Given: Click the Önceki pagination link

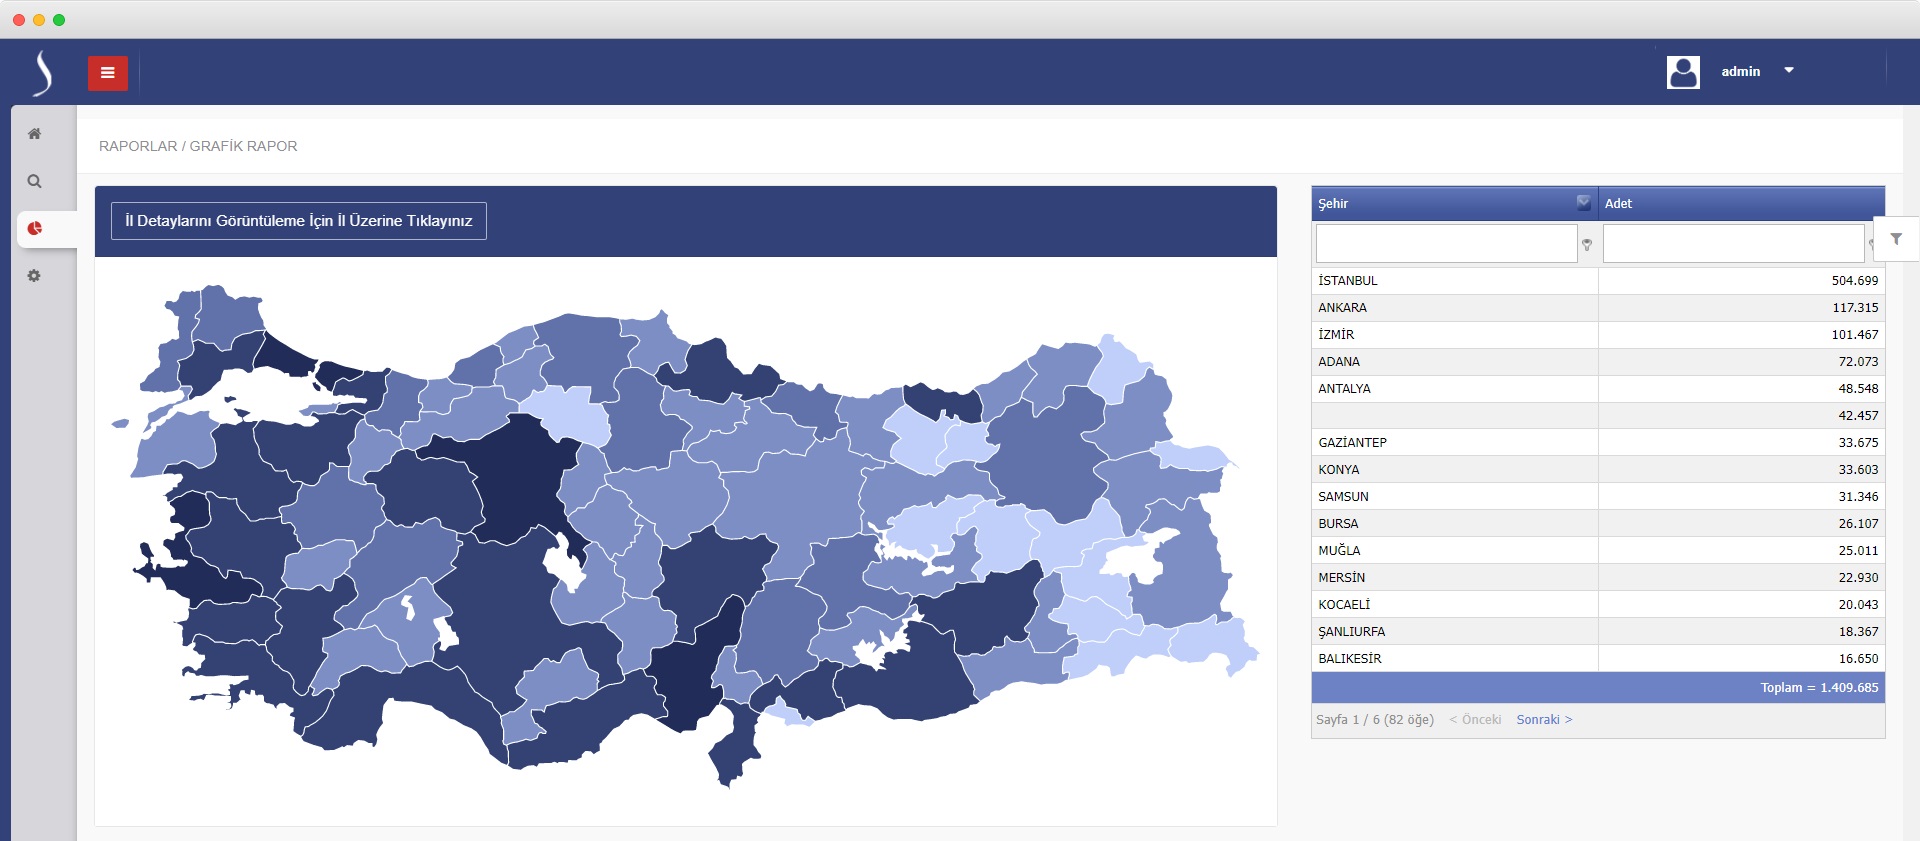Looking at the screenshot, I should (x=1475, y=720).
